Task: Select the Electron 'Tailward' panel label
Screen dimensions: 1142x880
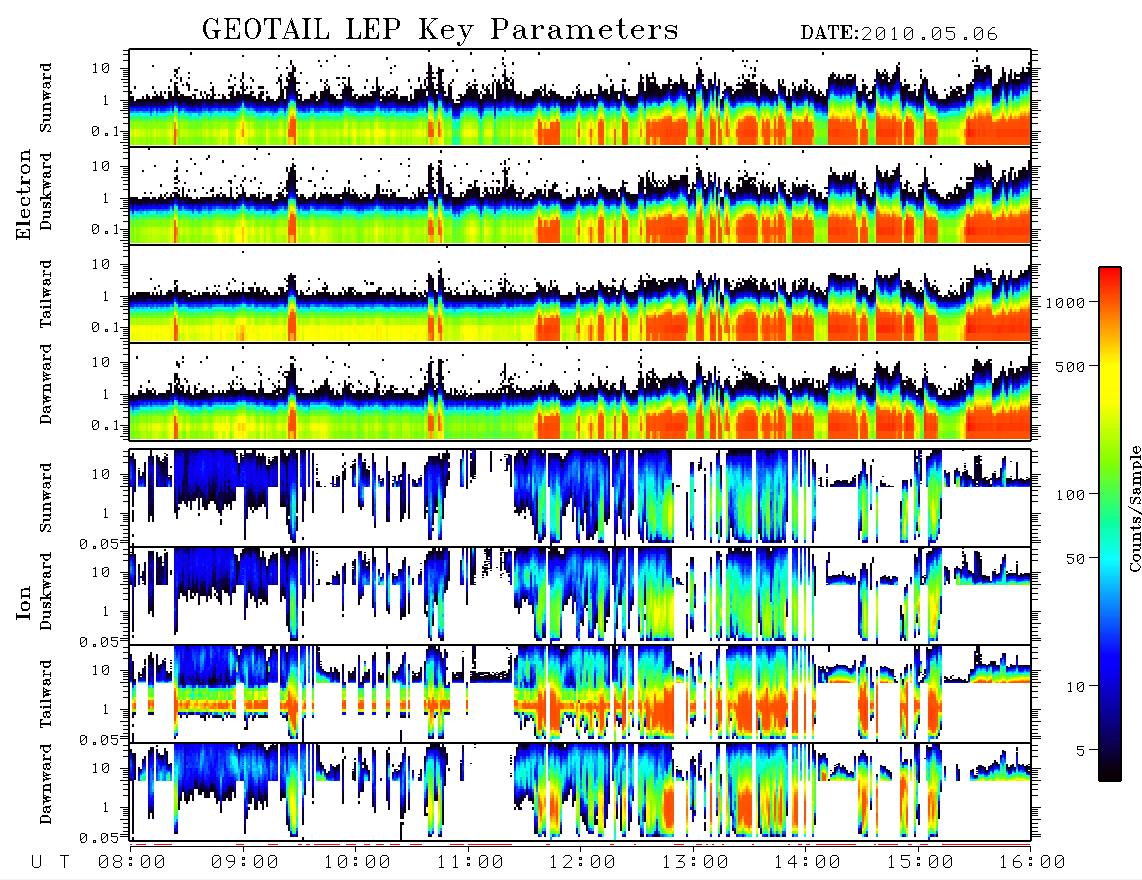Action: pyautogui.click(x=46, y=293)
